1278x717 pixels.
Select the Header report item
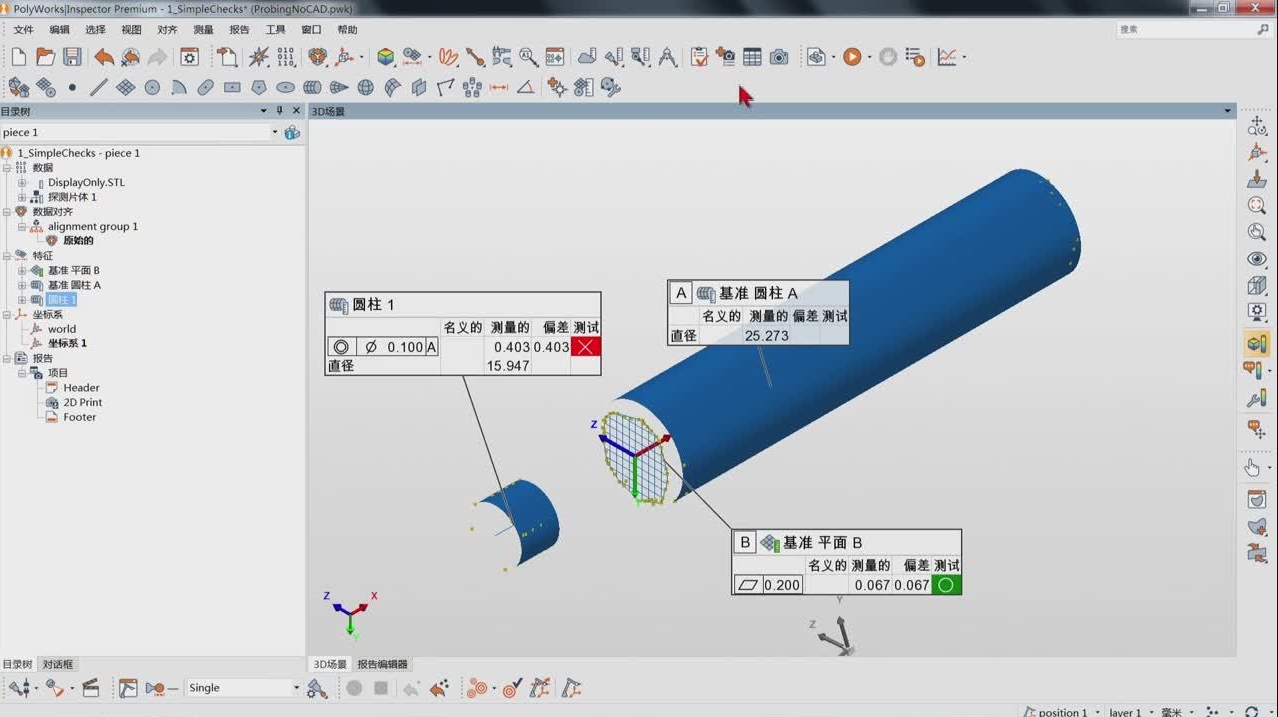[x=81, y=388]
